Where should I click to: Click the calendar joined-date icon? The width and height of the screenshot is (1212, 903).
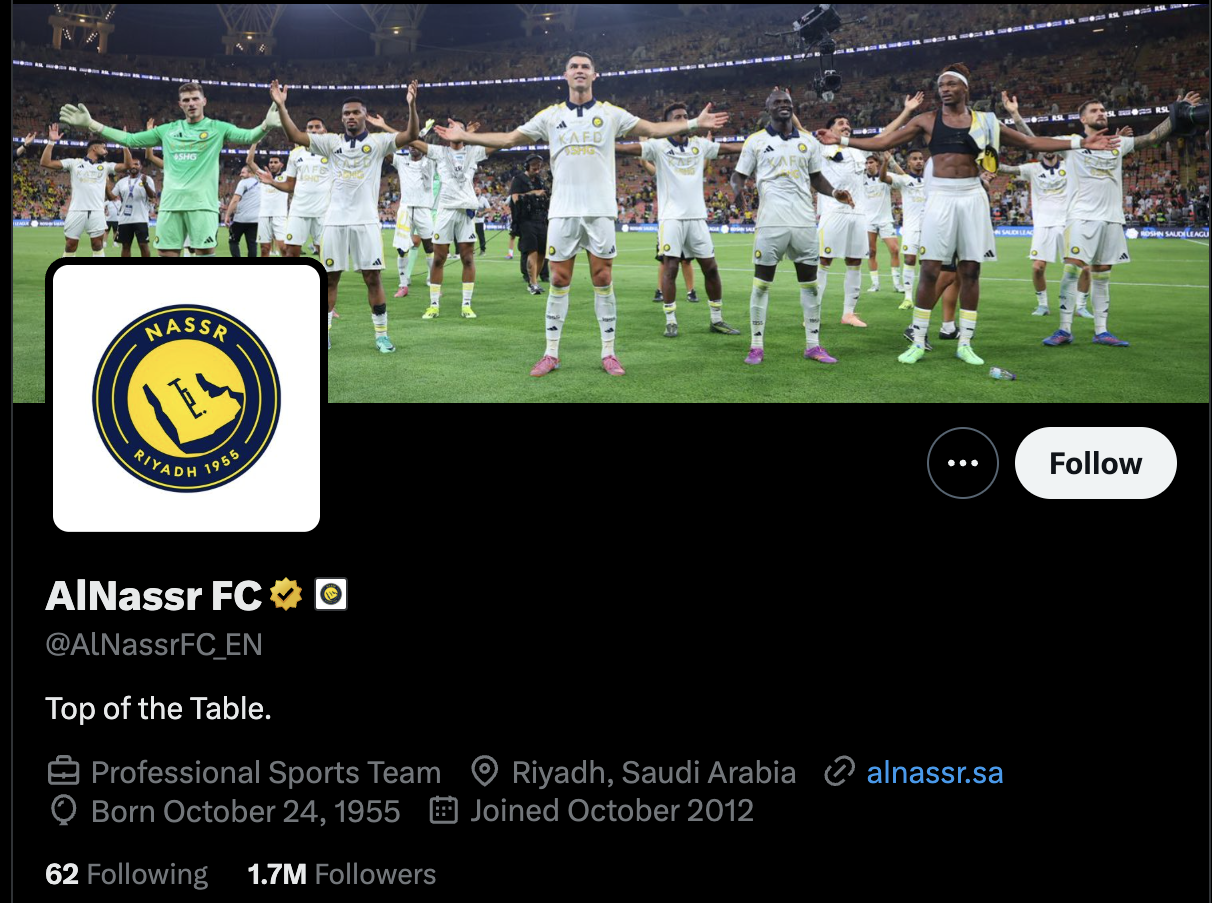(443, 810)
